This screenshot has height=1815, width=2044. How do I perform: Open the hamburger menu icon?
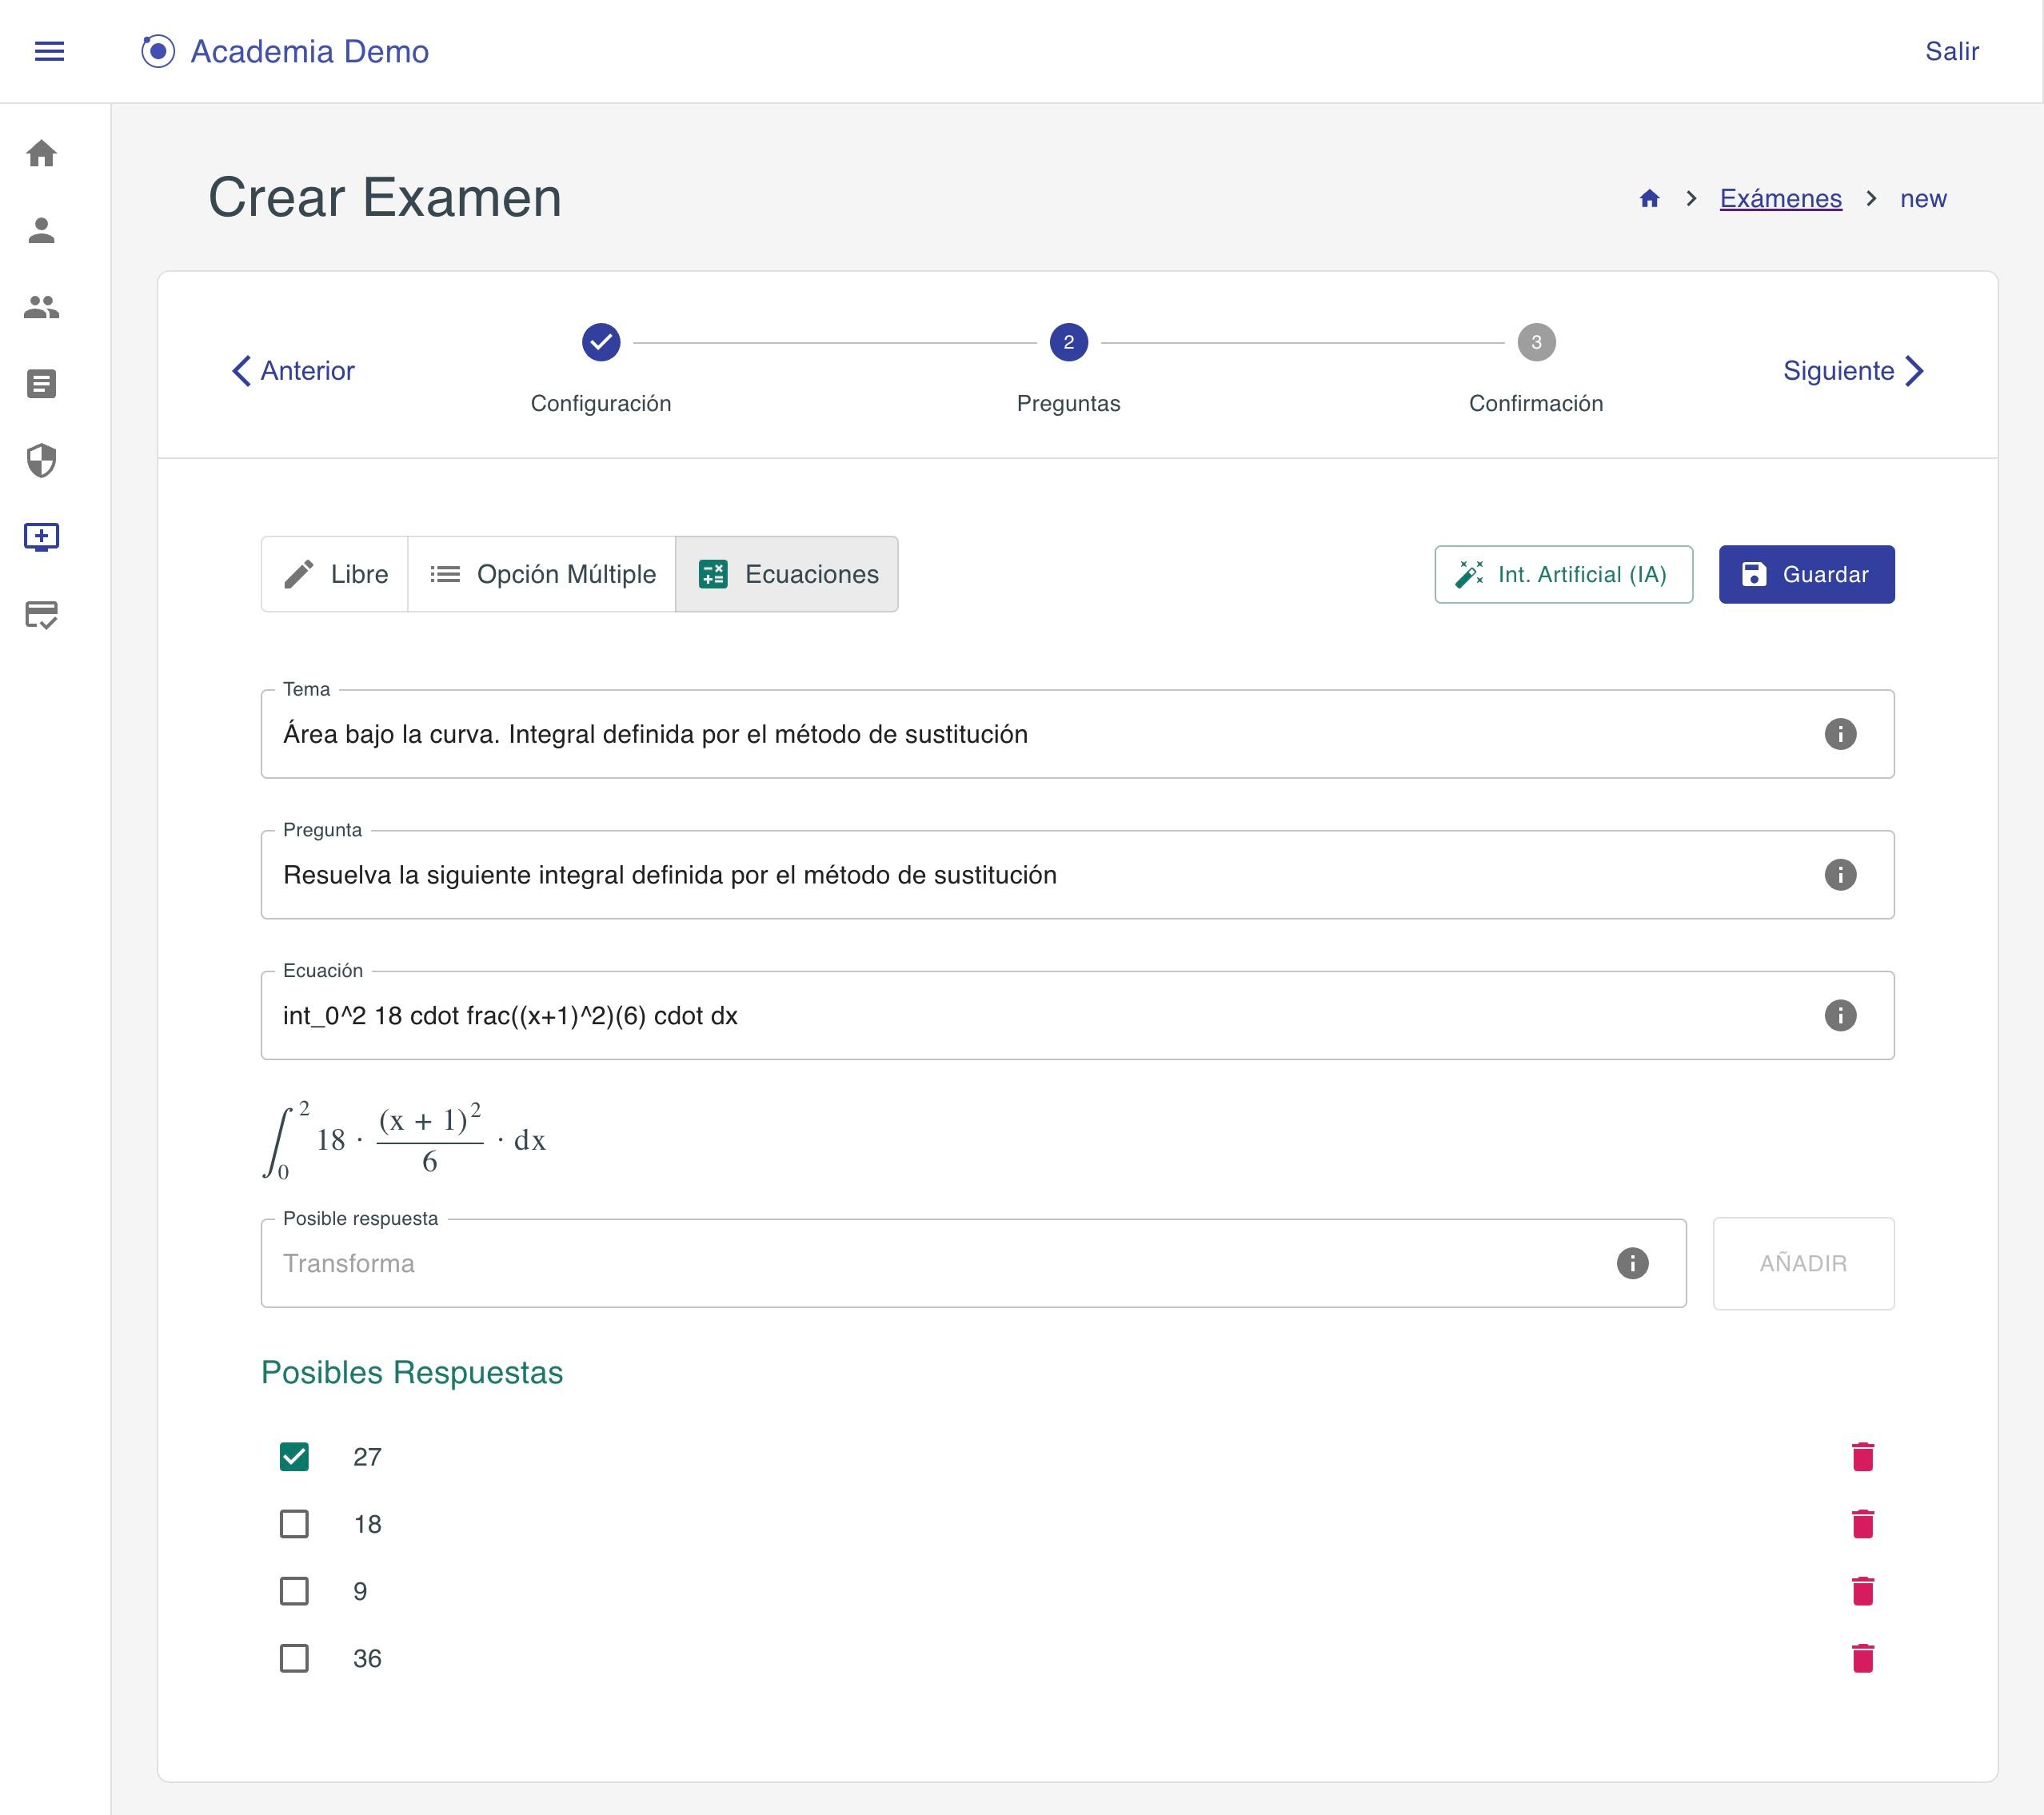[49, 51]
